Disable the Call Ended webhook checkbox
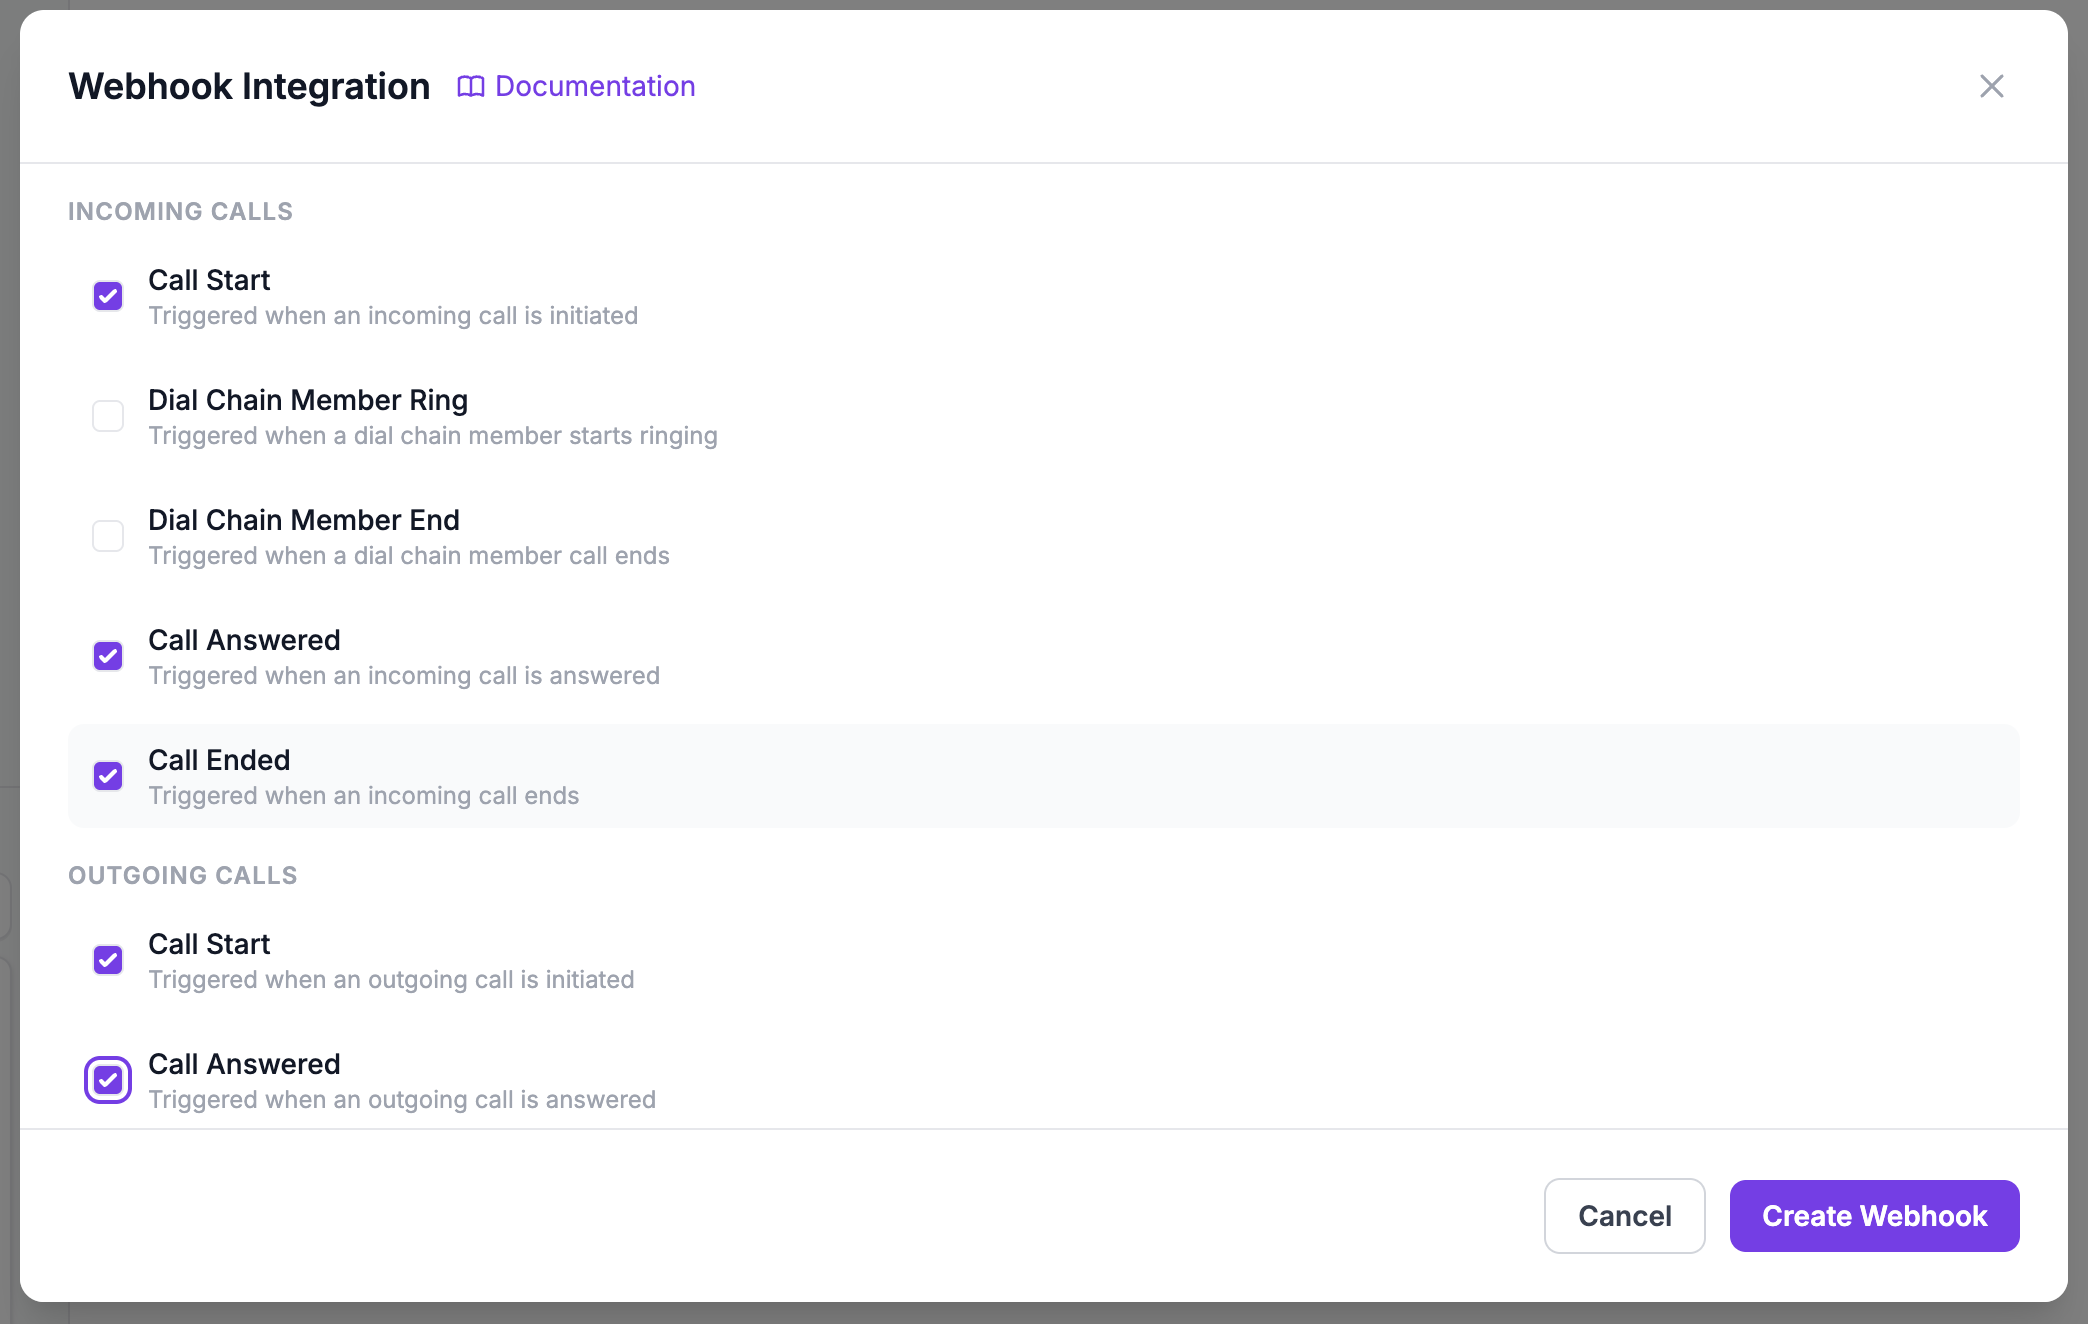Viewport: 2088px width, 1324px height. 108,776
